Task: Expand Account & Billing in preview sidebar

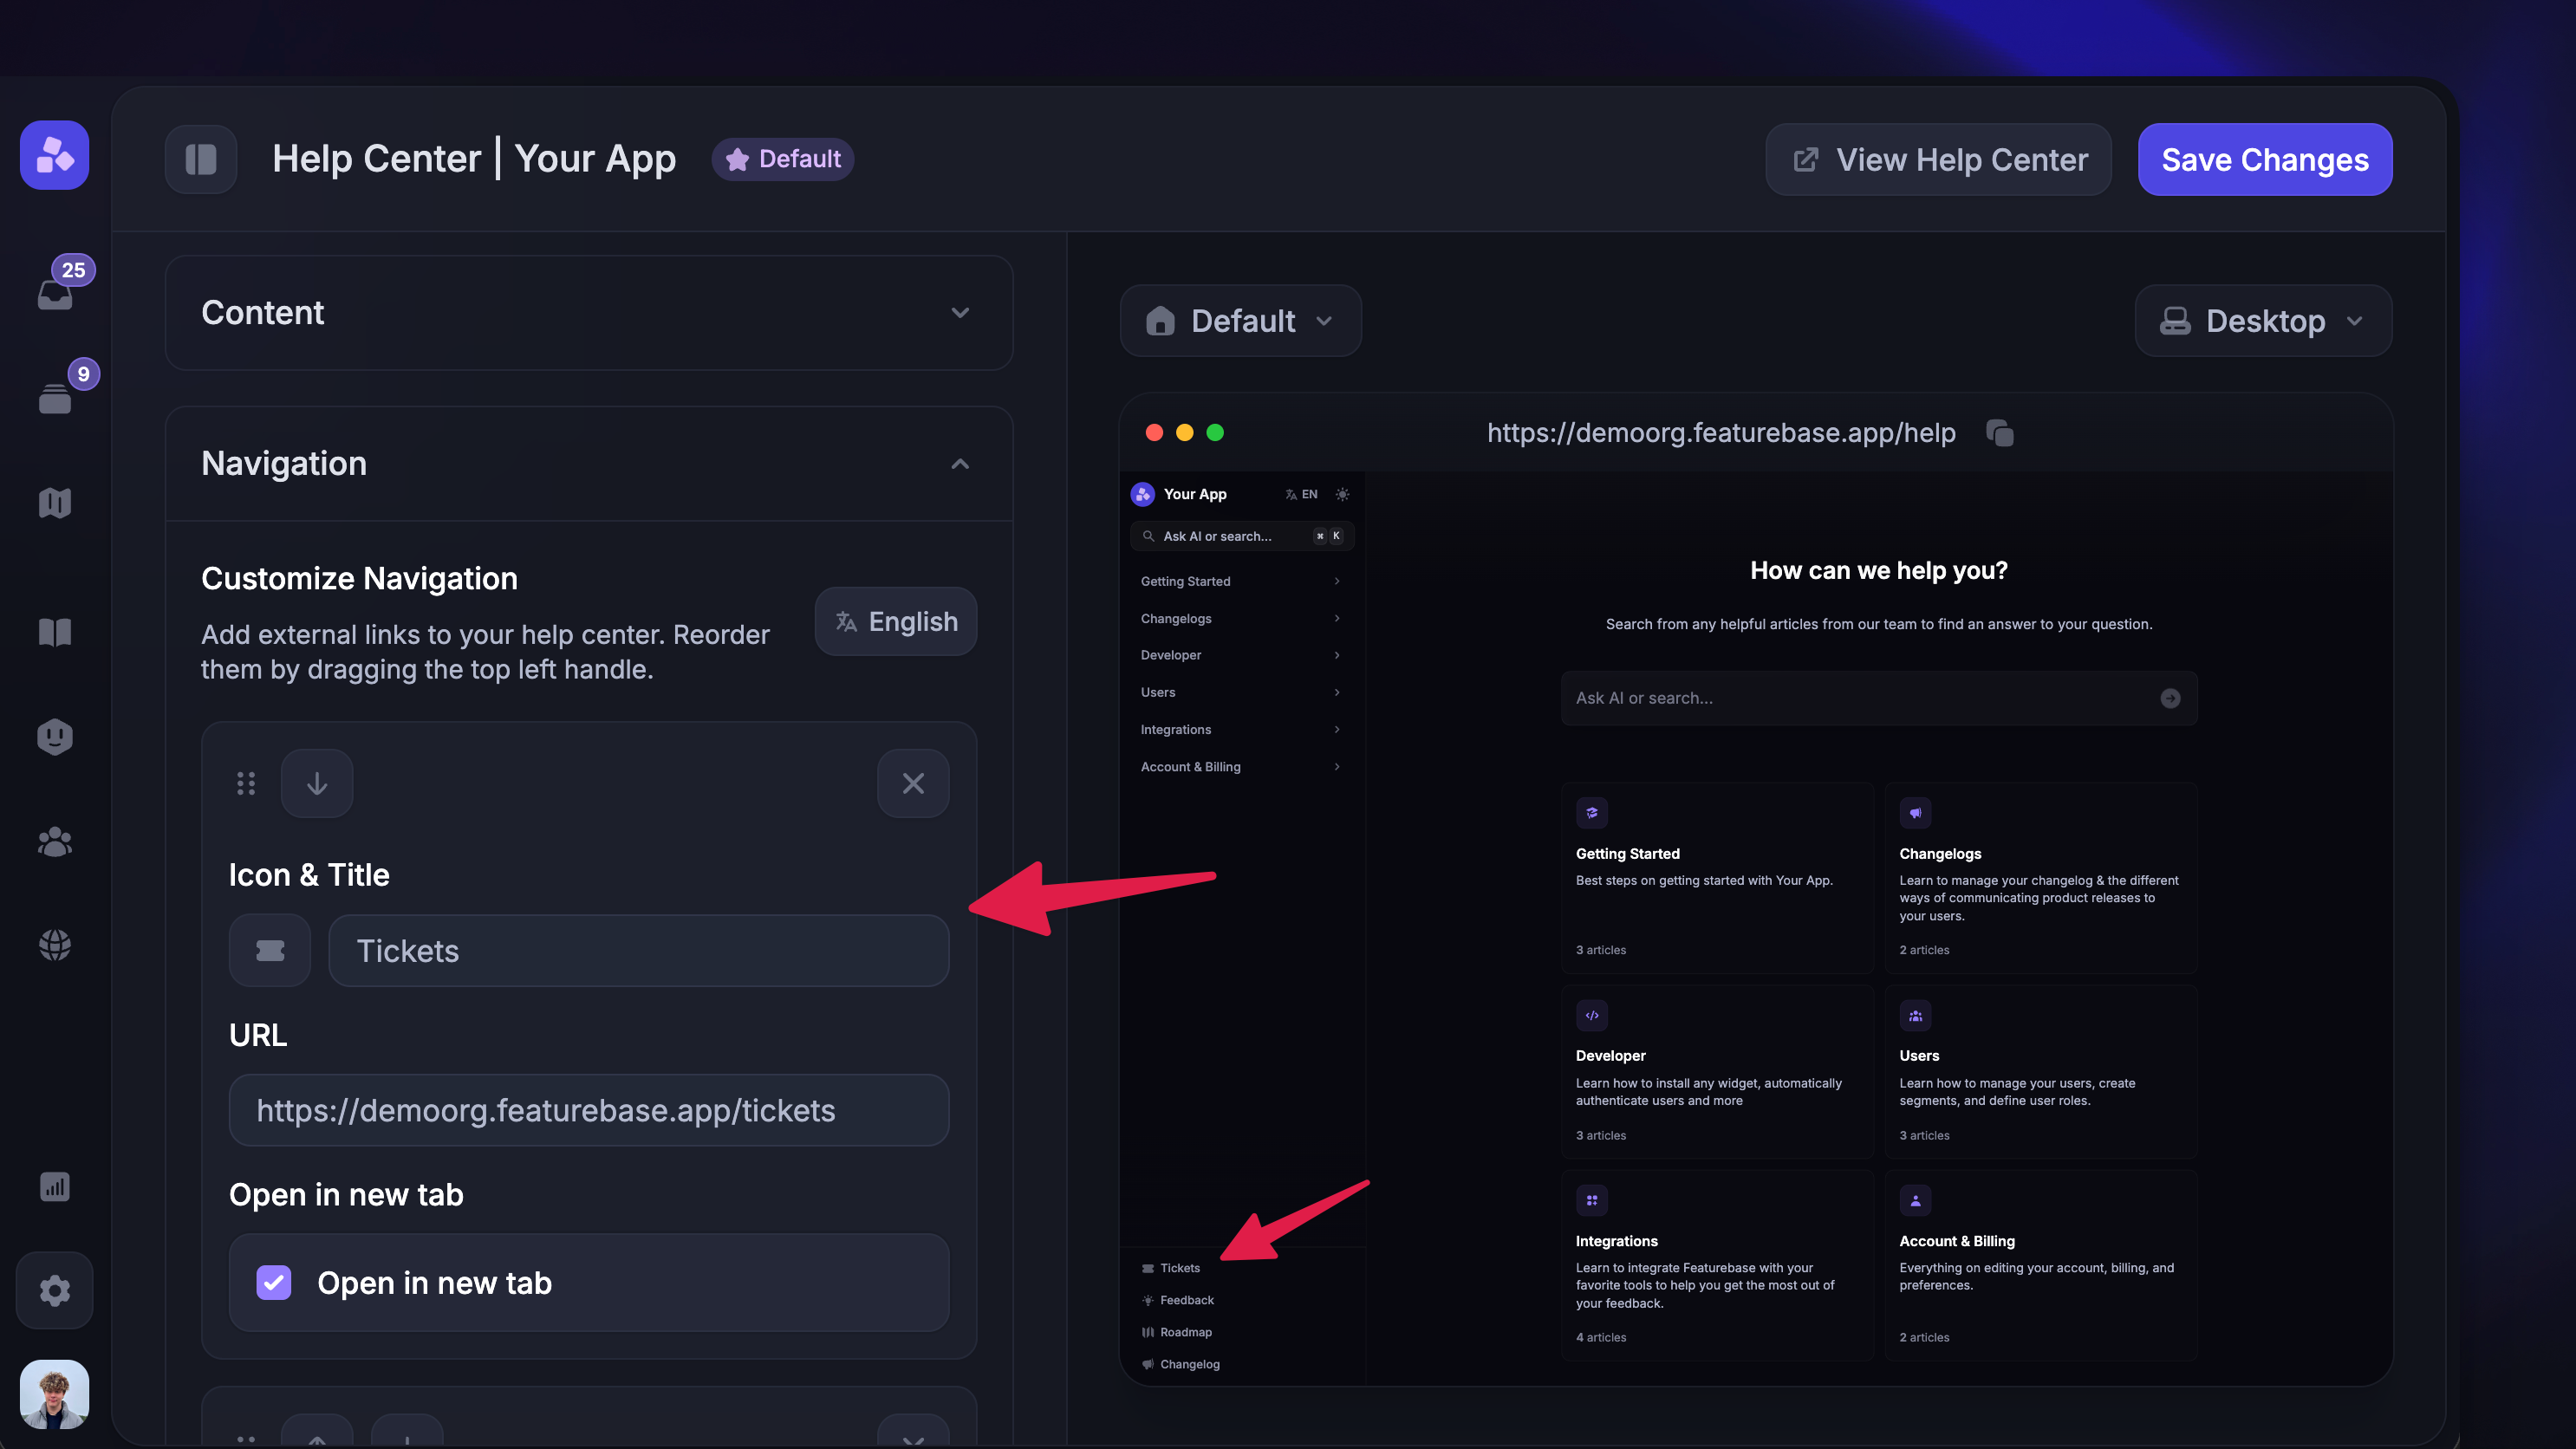Action: point(1241,766)
